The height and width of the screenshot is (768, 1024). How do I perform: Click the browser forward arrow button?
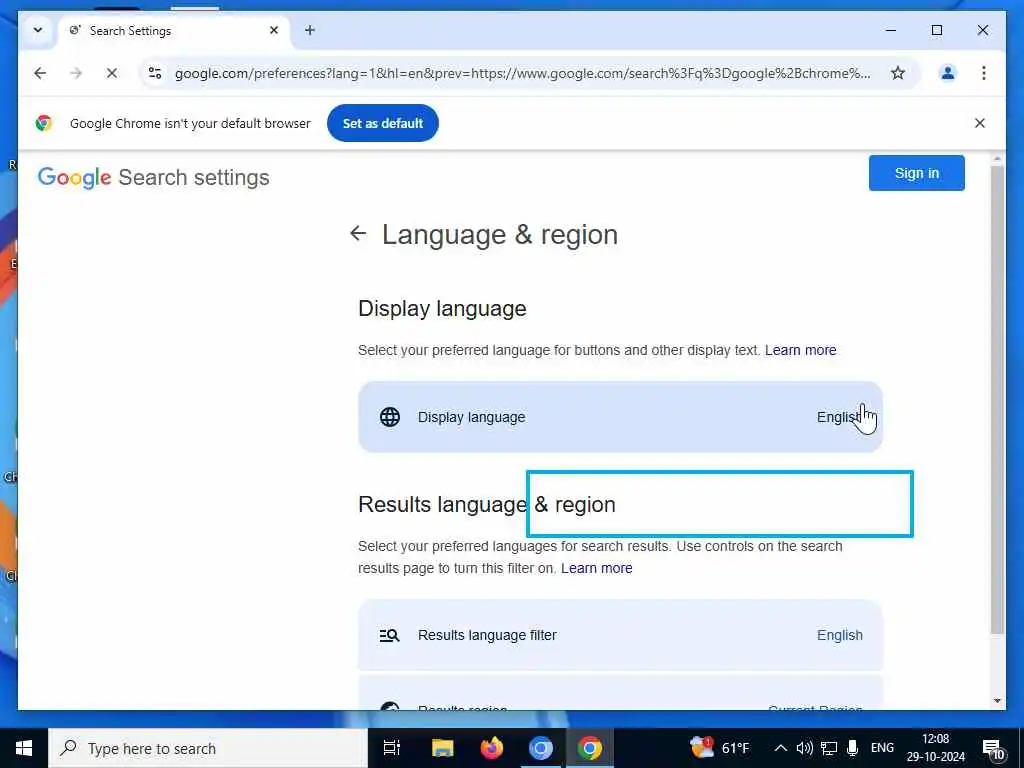[76, 73]
